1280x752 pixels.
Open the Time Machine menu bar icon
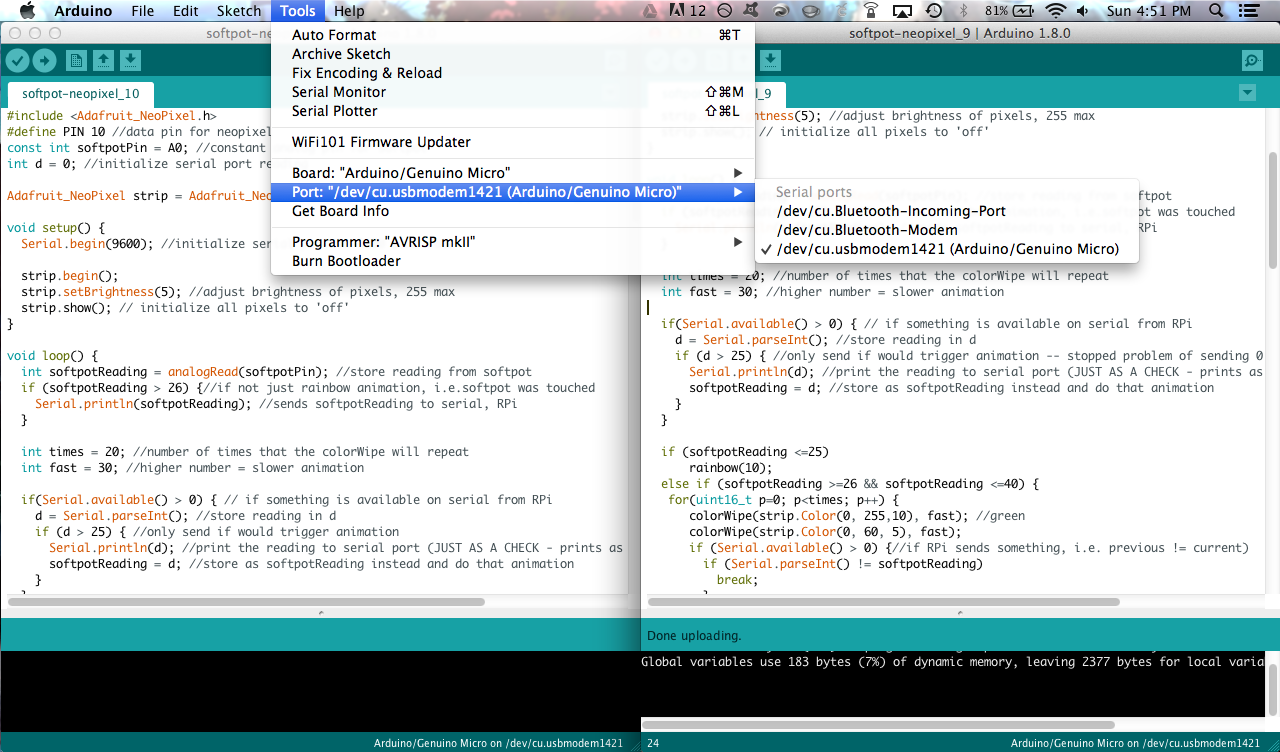click(933, 11)
